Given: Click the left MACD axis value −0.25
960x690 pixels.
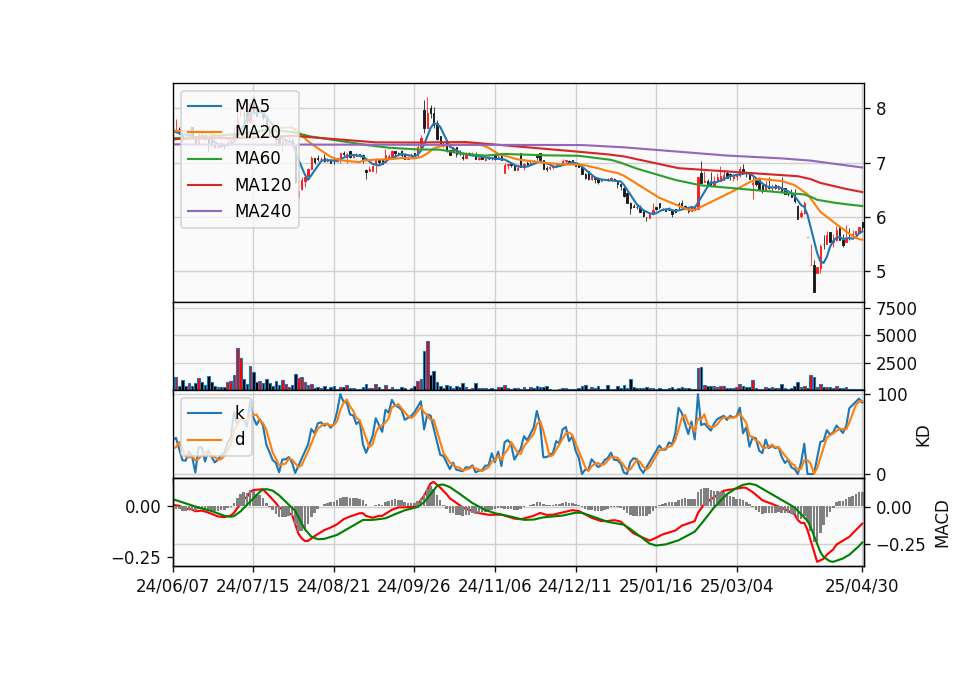Looking at the screenshot, I should click(x=137, y=558).
